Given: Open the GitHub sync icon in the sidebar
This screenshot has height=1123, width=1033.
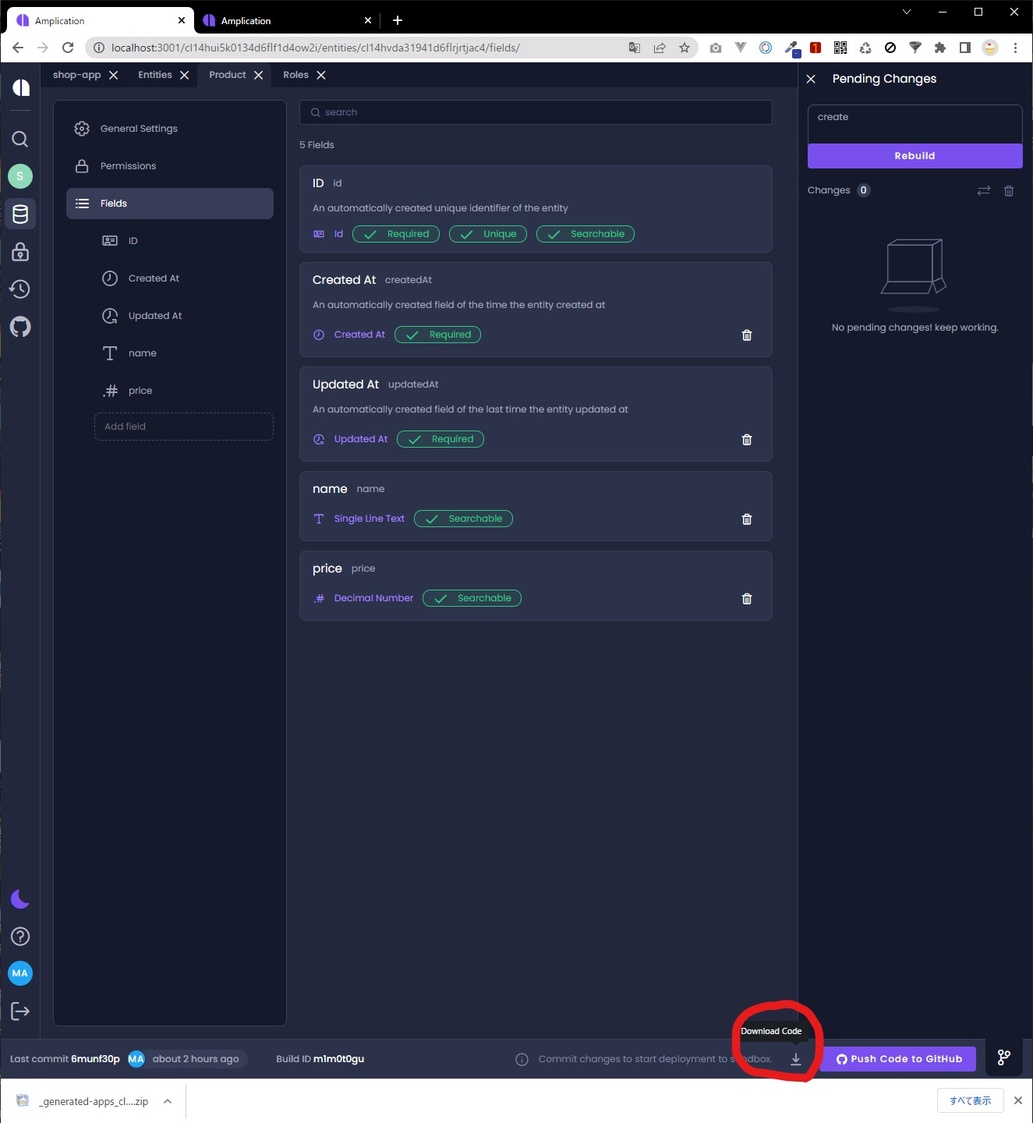Looking at the screenshot, I should tap(20, 327).
